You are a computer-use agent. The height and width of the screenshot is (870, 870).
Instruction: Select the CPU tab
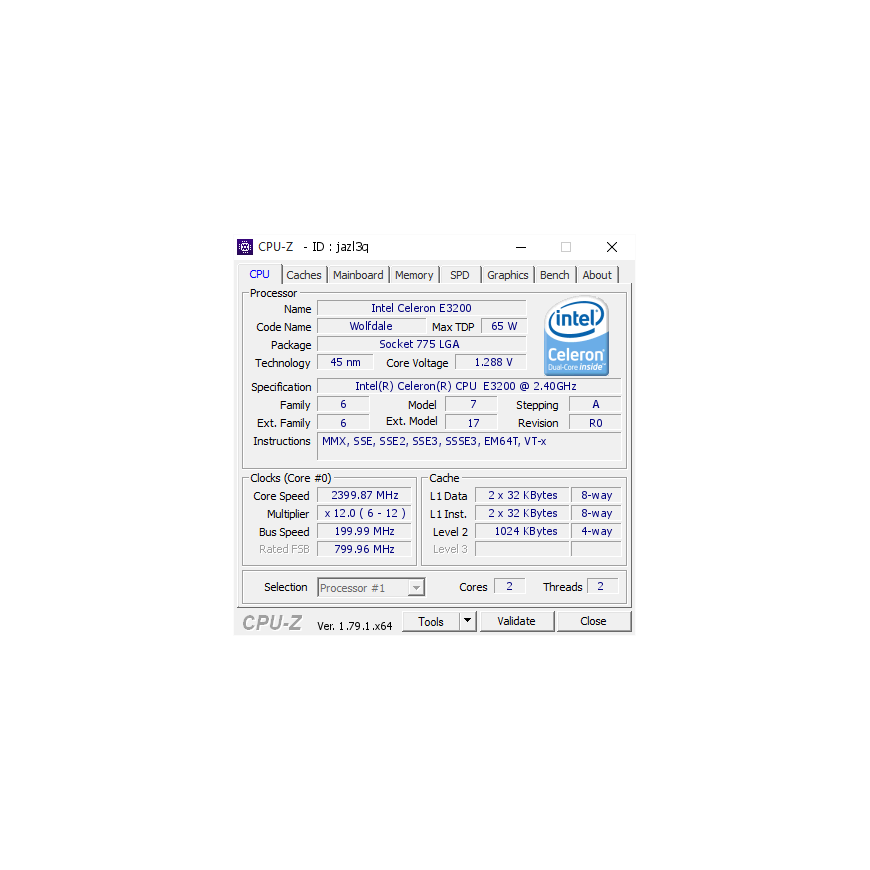tap(259, 274)
